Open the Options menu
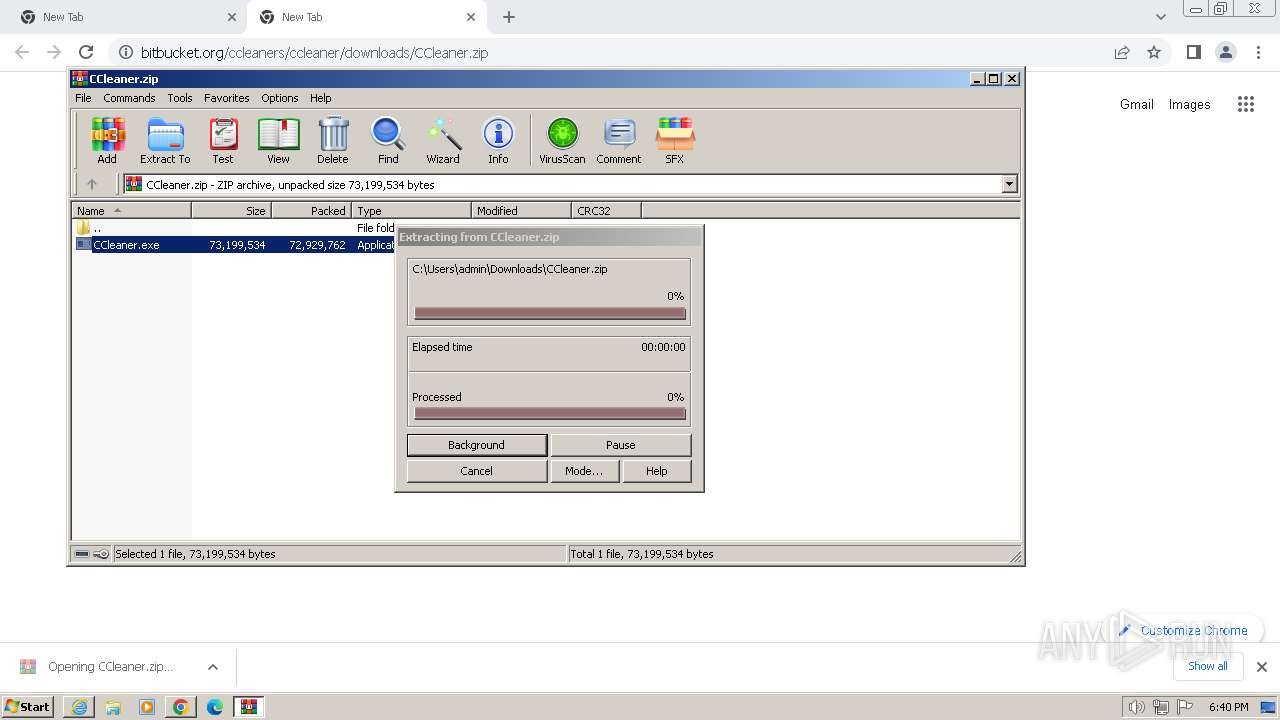The height and width of the screenshot is (720, 1280). coord(280,98)
